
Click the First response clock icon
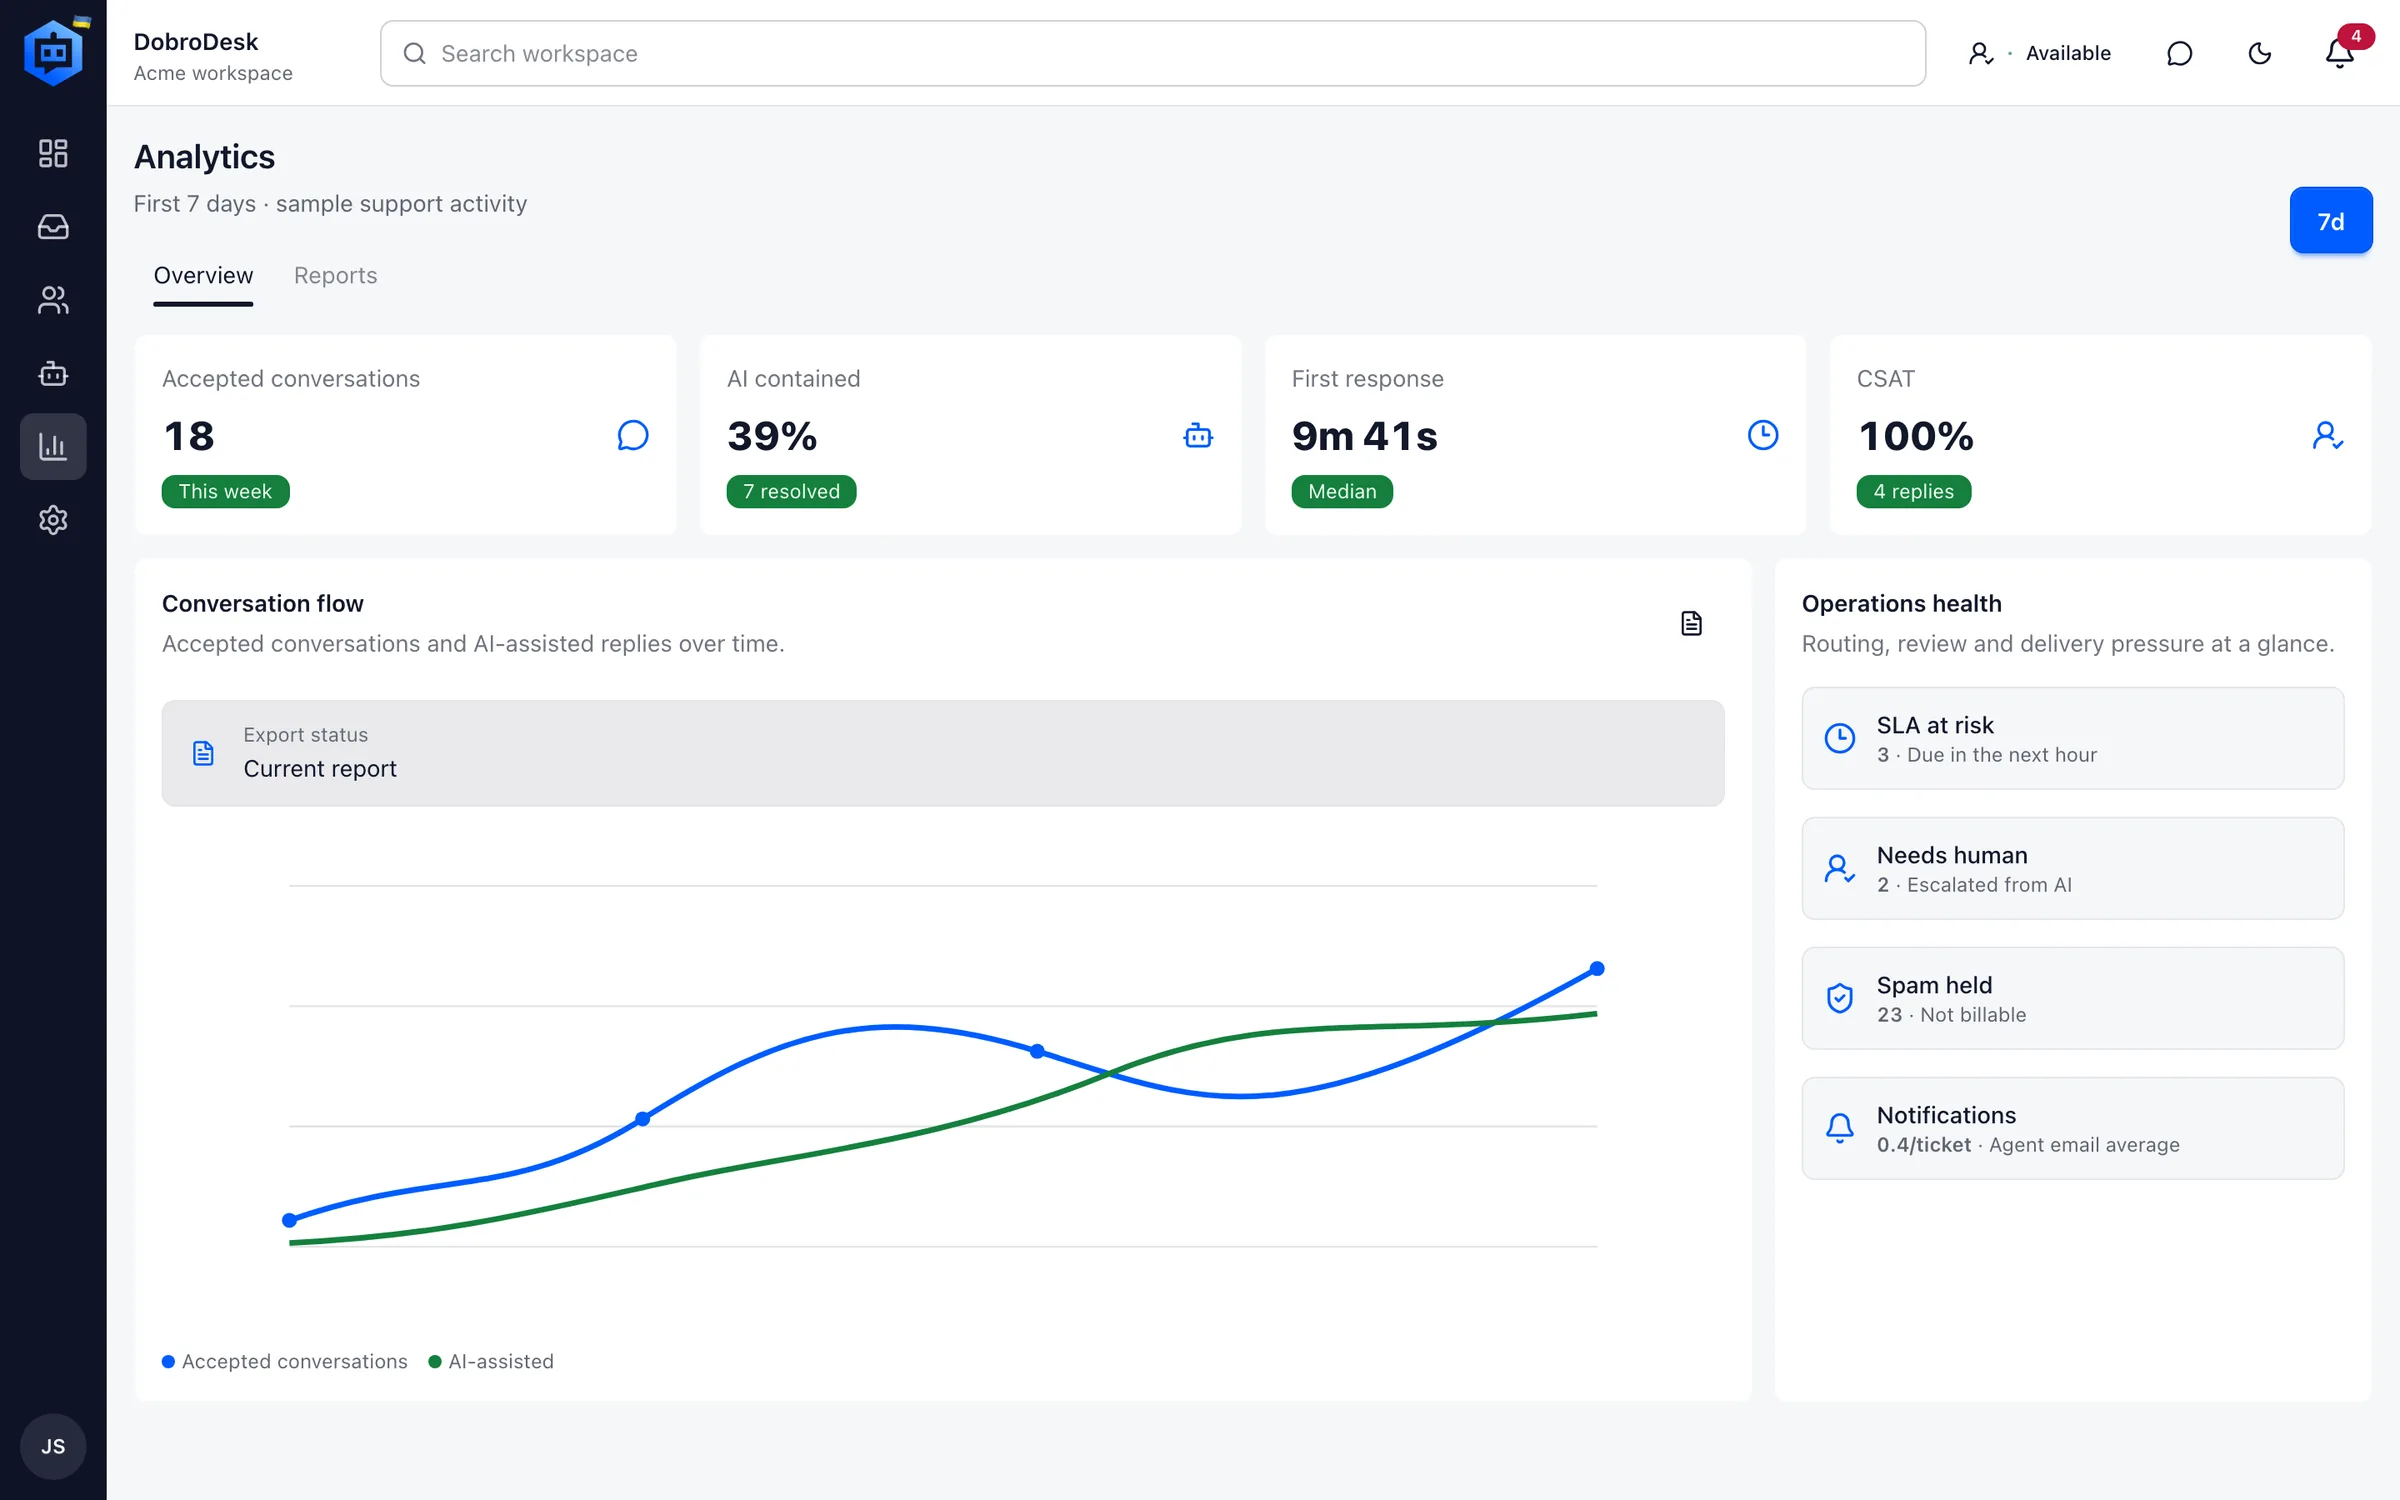click(x=1763, y=435)
